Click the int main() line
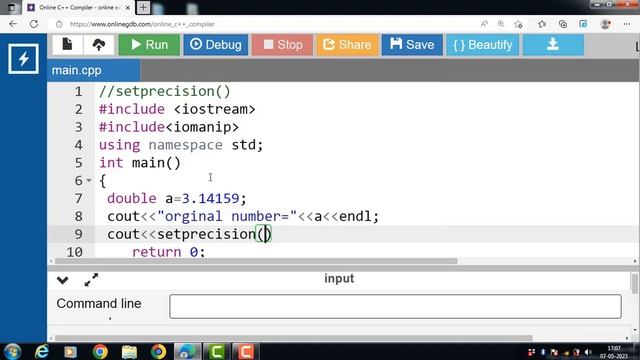This screenshot has height=360, width=640. click(x=140, y=163)
